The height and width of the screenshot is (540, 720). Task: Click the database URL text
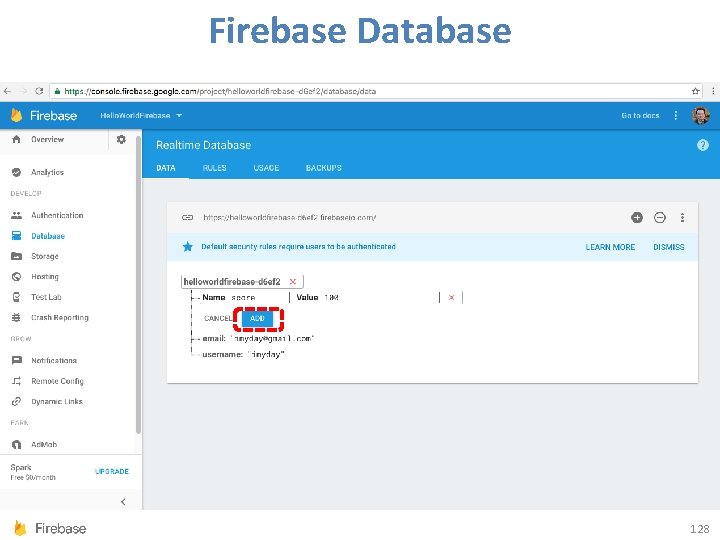tap(290, 217)
